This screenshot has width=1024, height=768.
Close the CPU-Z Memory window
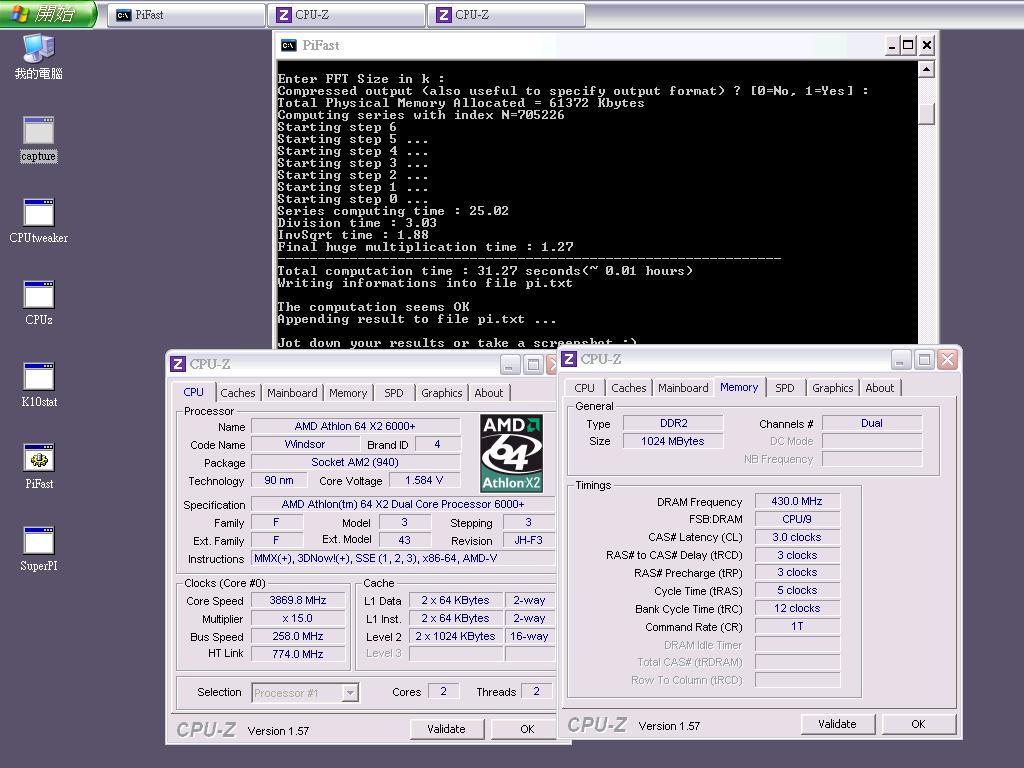(x=948, y=359)
